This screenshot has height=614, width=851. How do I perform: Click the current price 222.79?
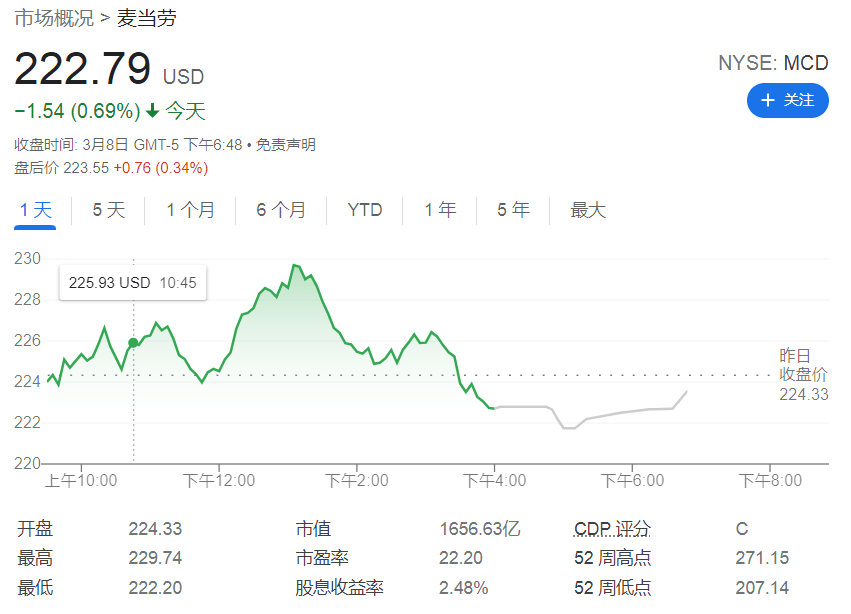(x=82, y=69)
